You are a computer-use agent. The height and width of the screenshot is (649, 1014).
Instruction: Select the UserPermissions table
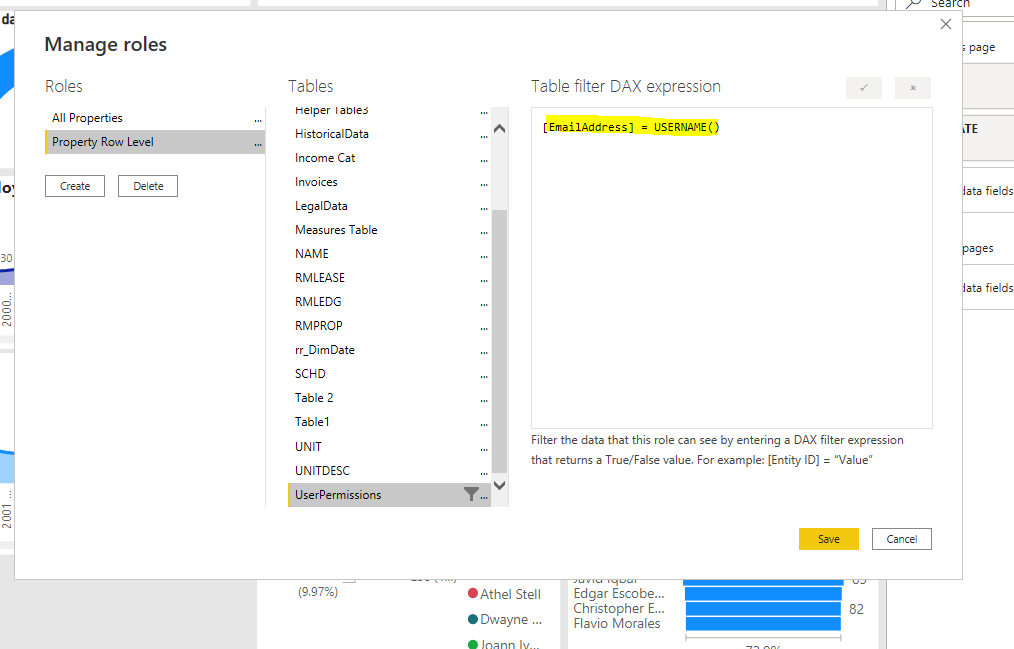(389, 495)
